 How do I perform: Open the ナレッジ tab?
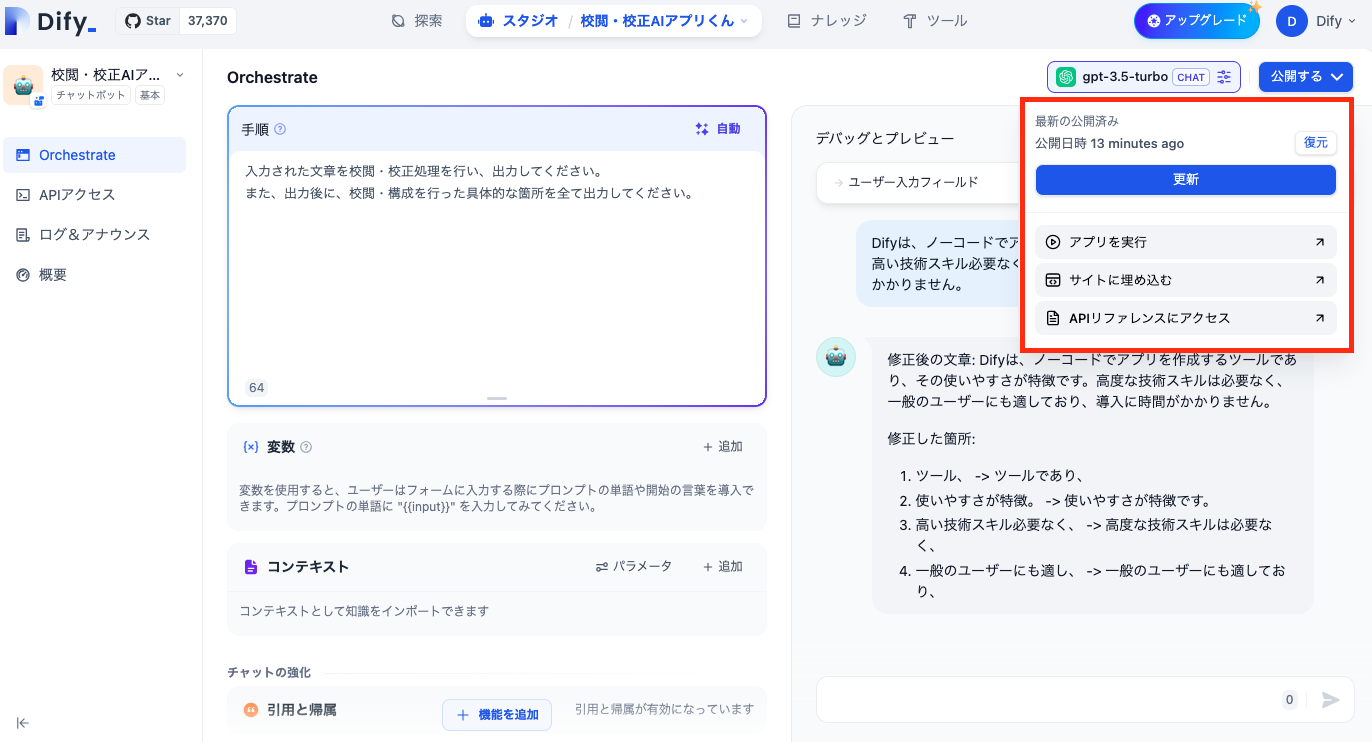coord(826,20)
